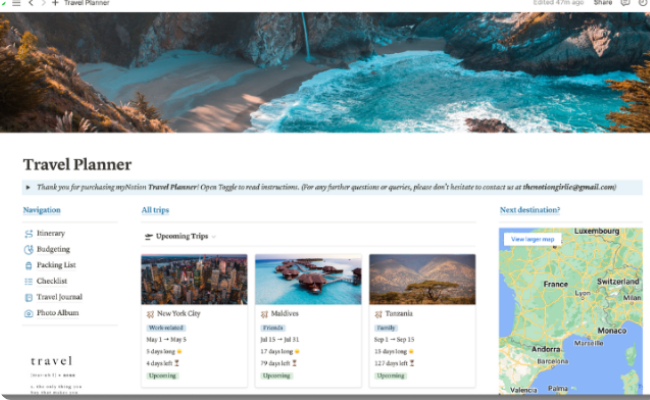Click the Itinerary page icon

[x=28, y=234]
